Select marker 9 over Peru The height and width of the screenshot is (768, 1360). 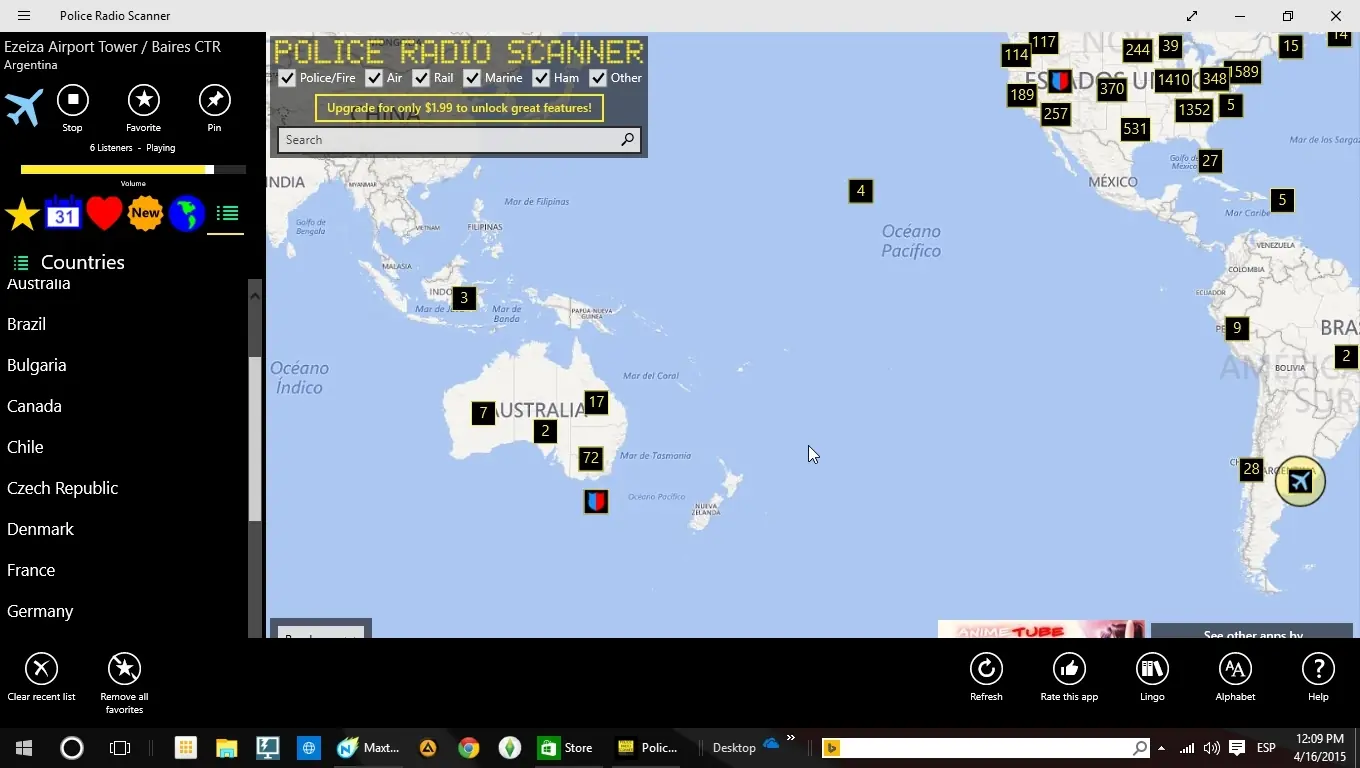(1237, 328)
